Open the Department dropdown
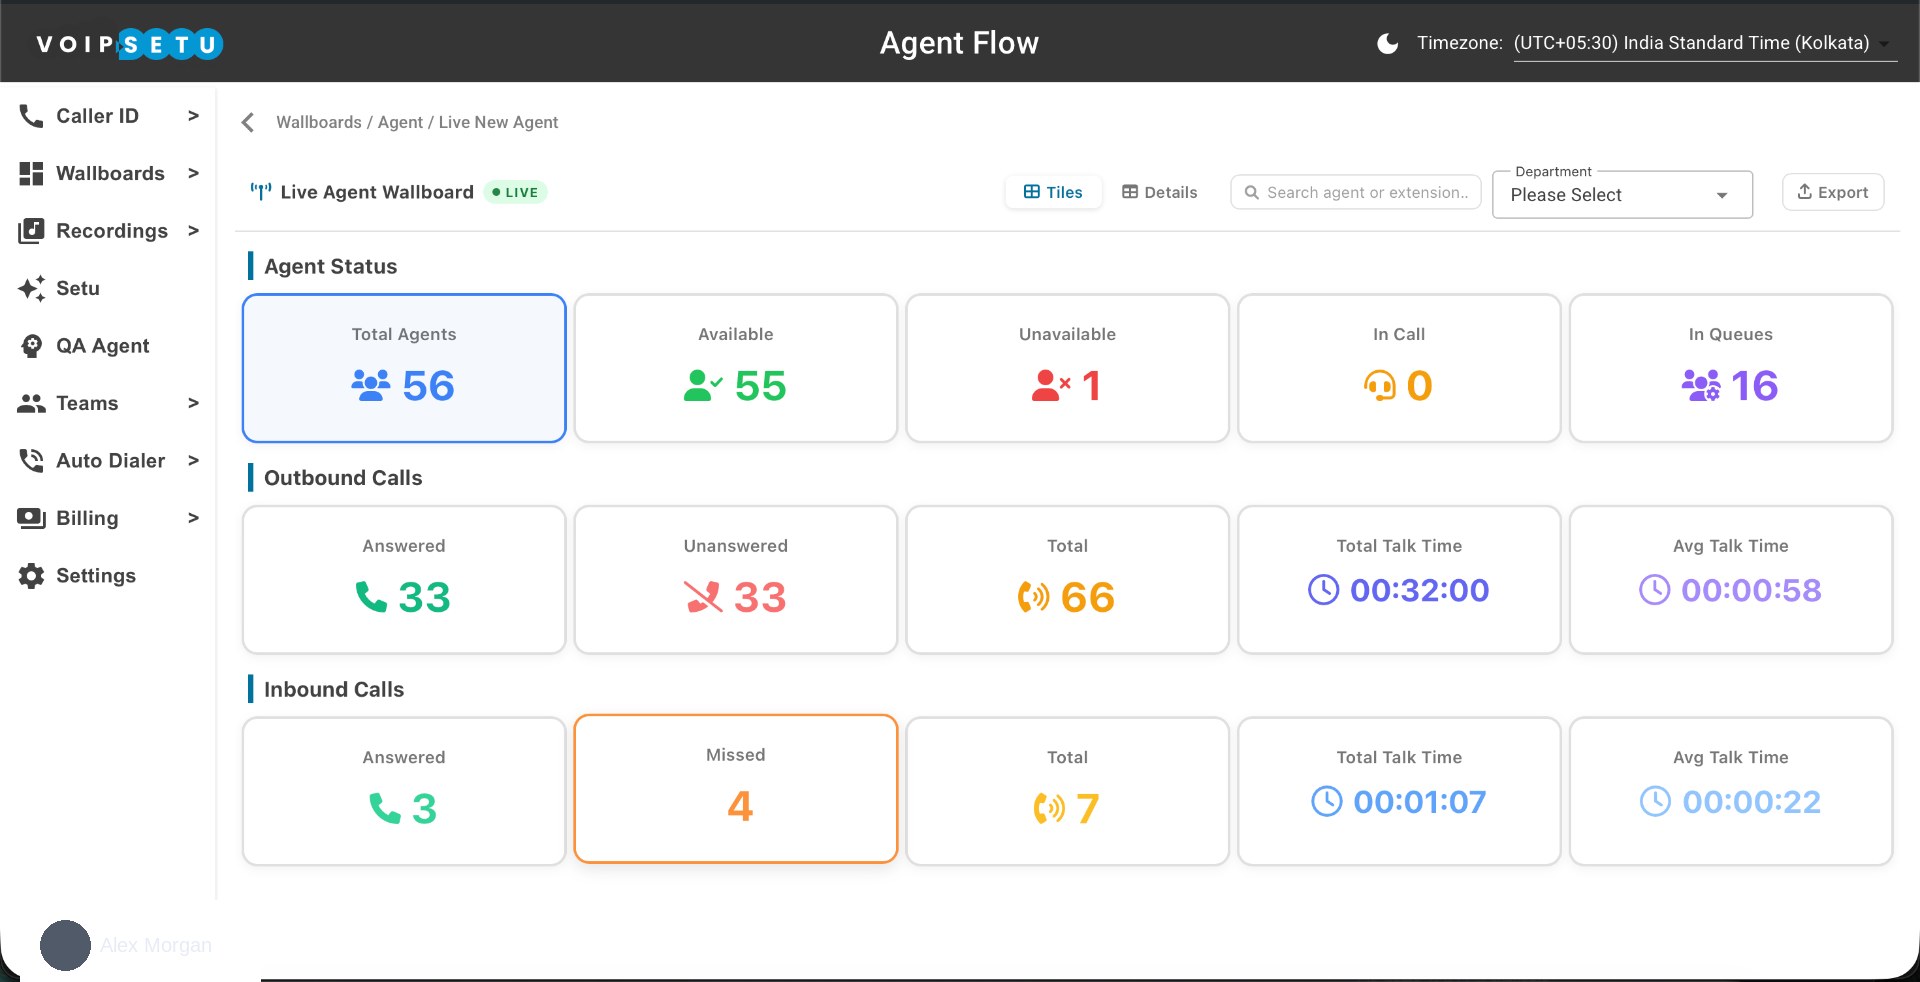This screenshot has height=982, width=1920. 1622,195
